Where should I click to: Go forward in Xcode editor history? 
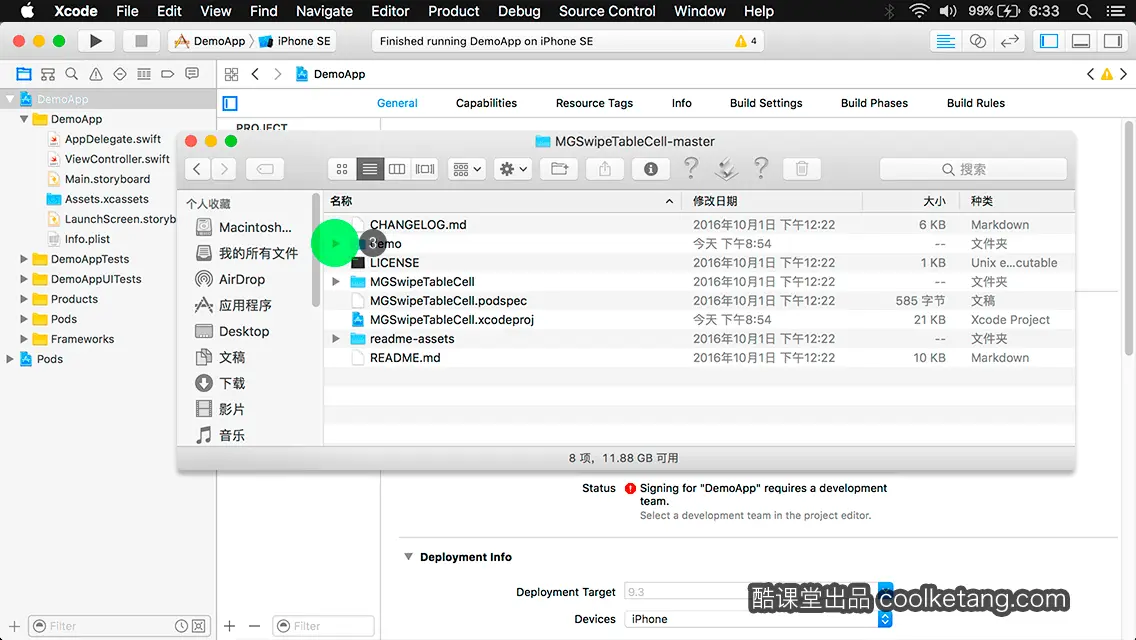pyautogui.click(x=277, y=74)
